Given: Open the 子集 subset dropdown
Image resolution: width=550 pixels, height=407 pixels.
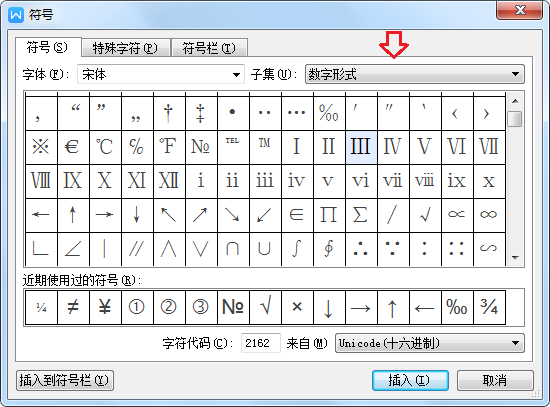Looking at the screenshot, I should [415, 74].
